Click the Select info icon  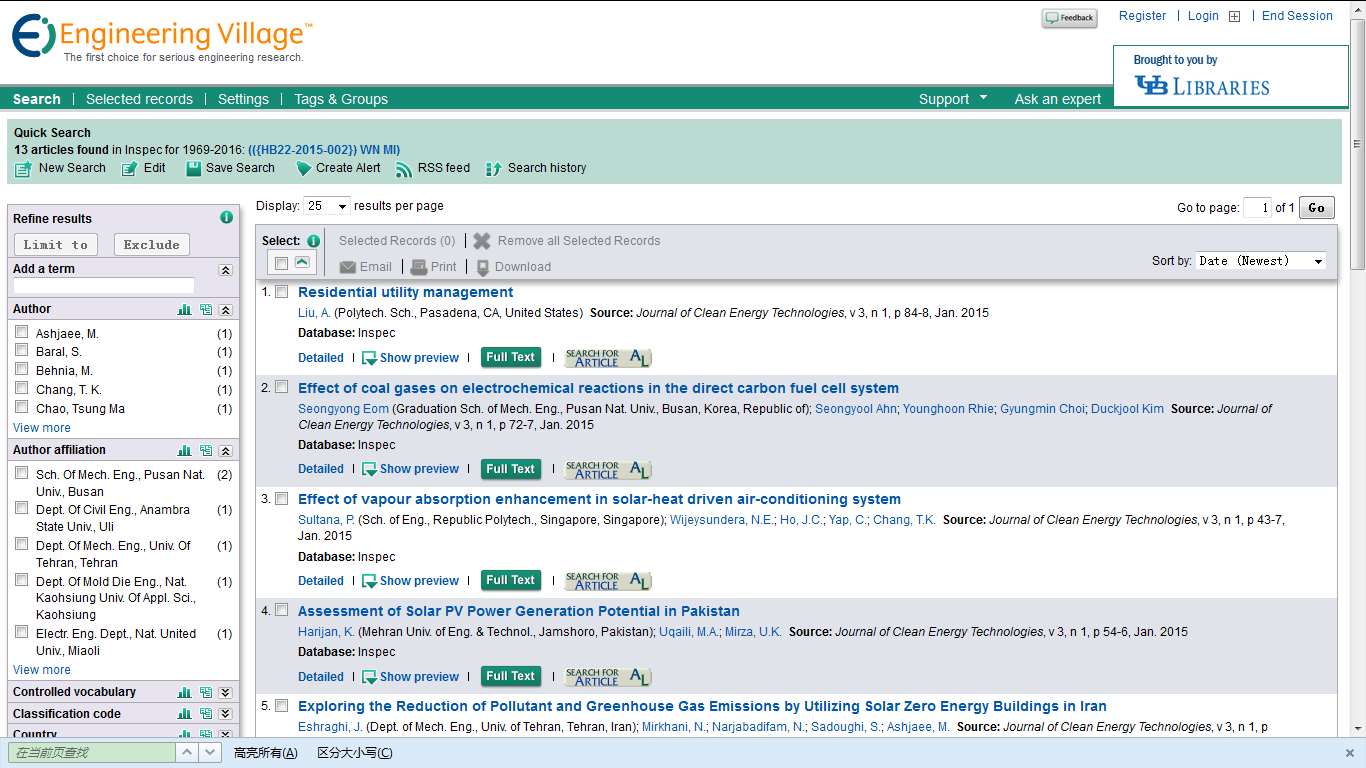(313, 241)
